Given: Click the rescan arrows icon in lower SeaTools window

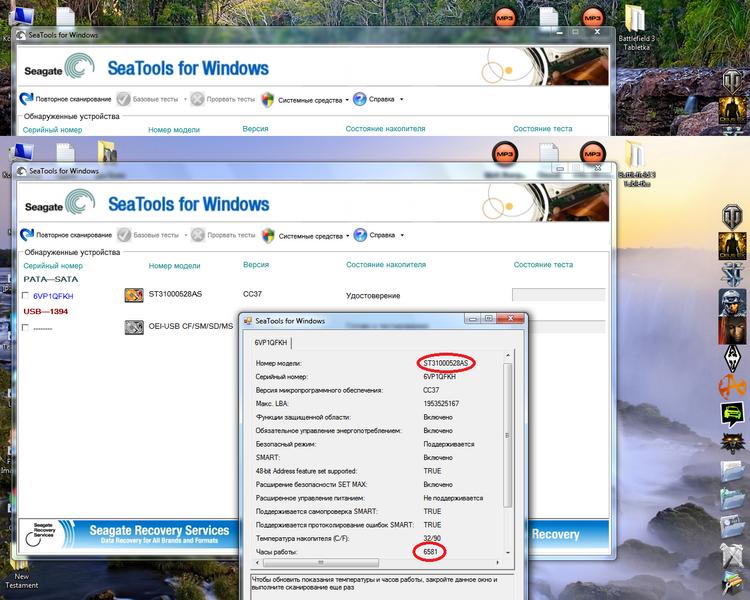Looking at the screenshot, I should tap(27, 234).
